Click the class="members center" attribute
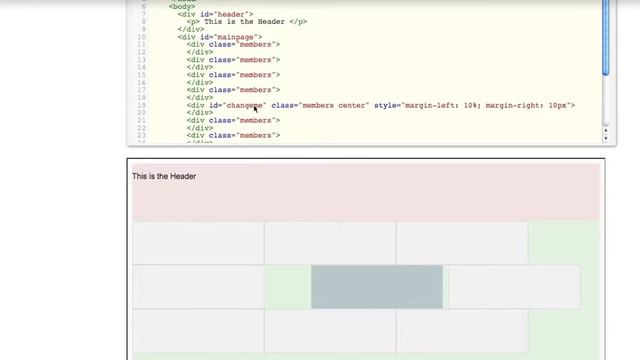This screenshot has height=360, width=640. click(x=320, y=105)
